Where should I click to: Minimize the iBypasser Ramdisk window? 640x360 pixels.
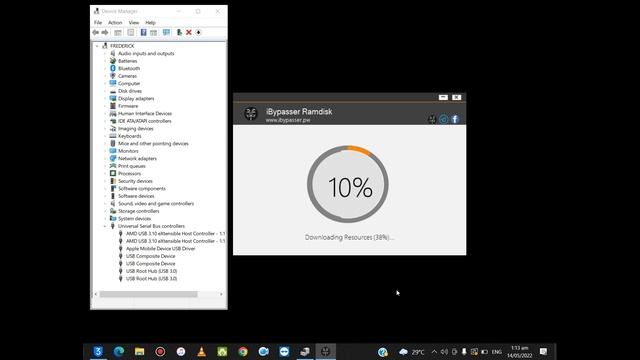tap(443, 98)
